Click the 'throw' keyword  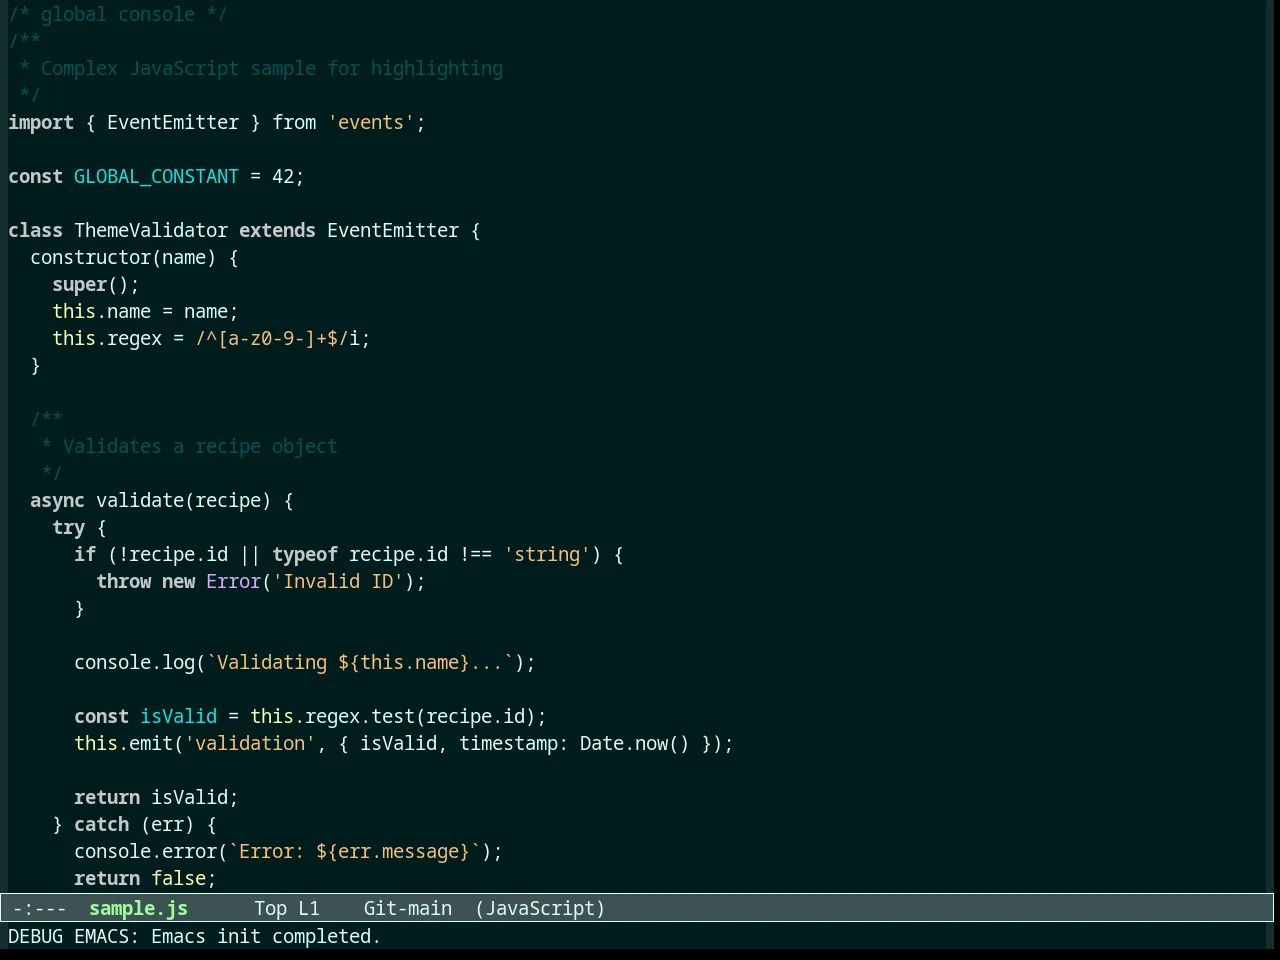coord(123,581)
